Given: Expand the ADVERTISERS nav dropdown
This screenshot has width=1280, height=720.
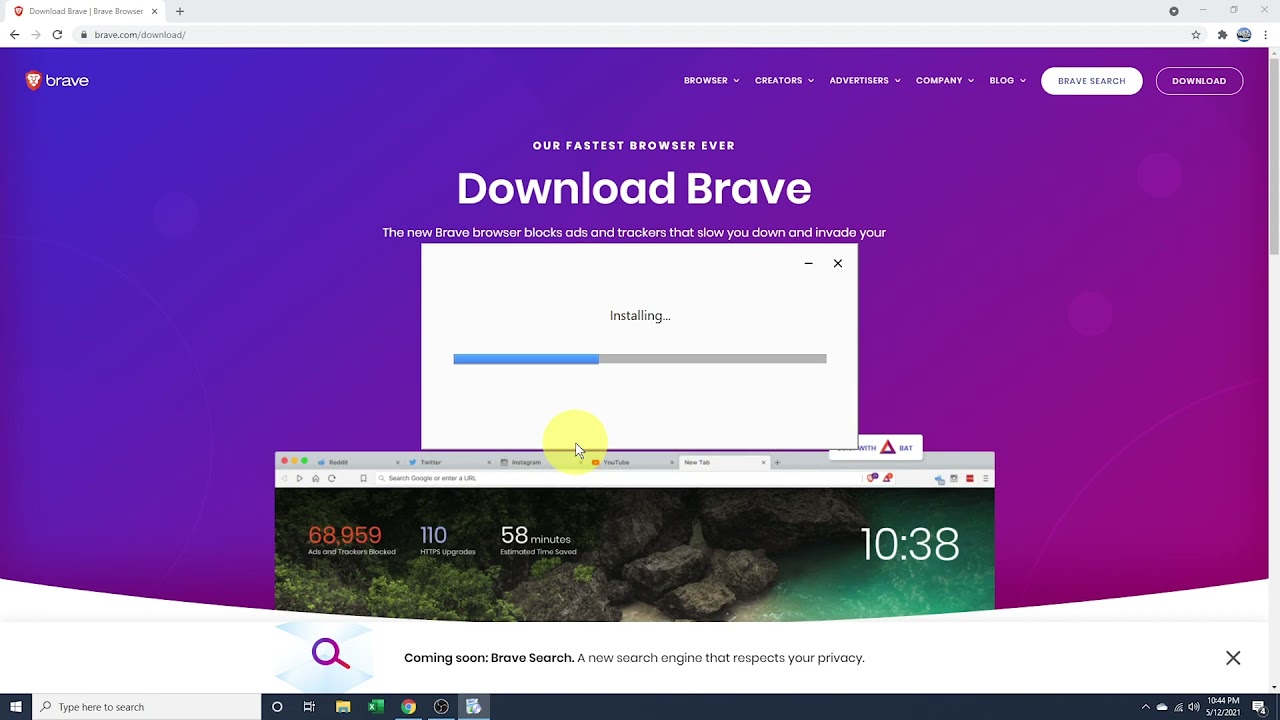Looking at the screenshot, I should coord(865,81).
